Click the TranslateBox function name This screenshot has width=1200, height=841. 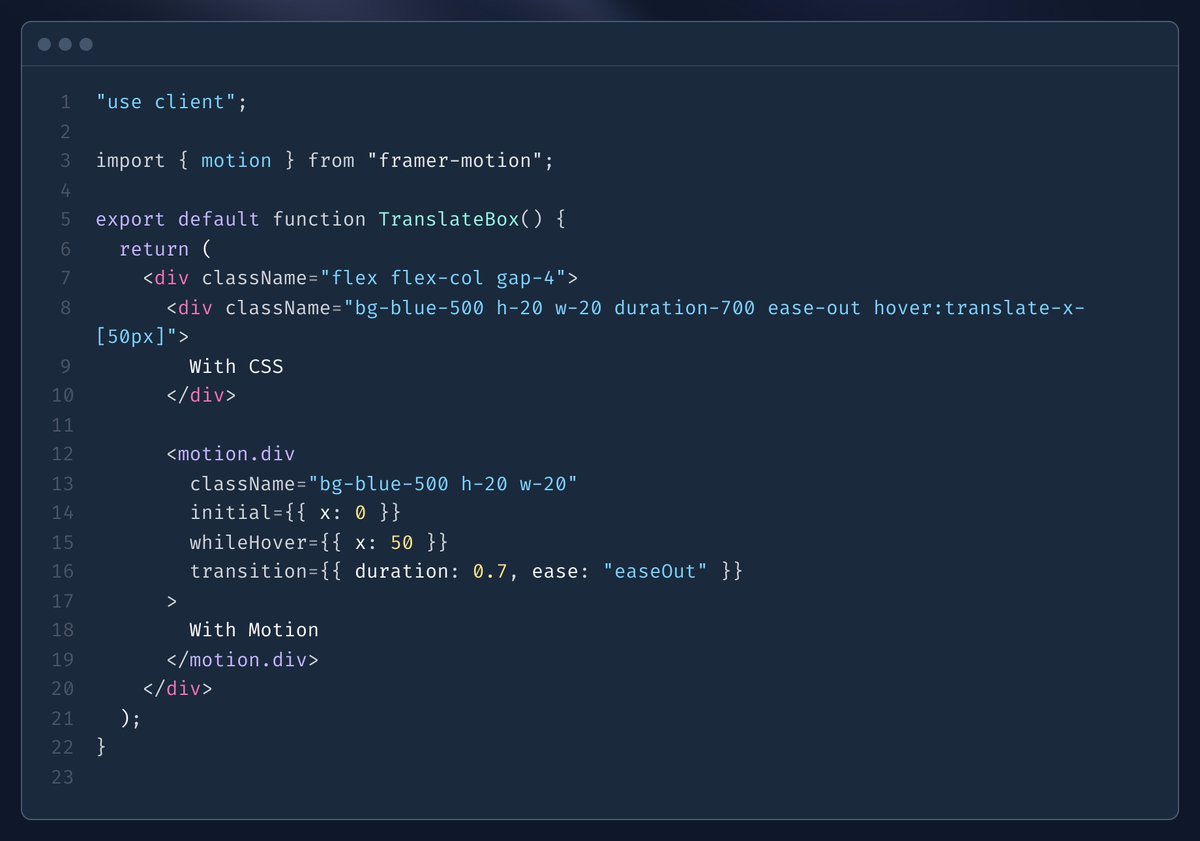click(x=448, y=219)
